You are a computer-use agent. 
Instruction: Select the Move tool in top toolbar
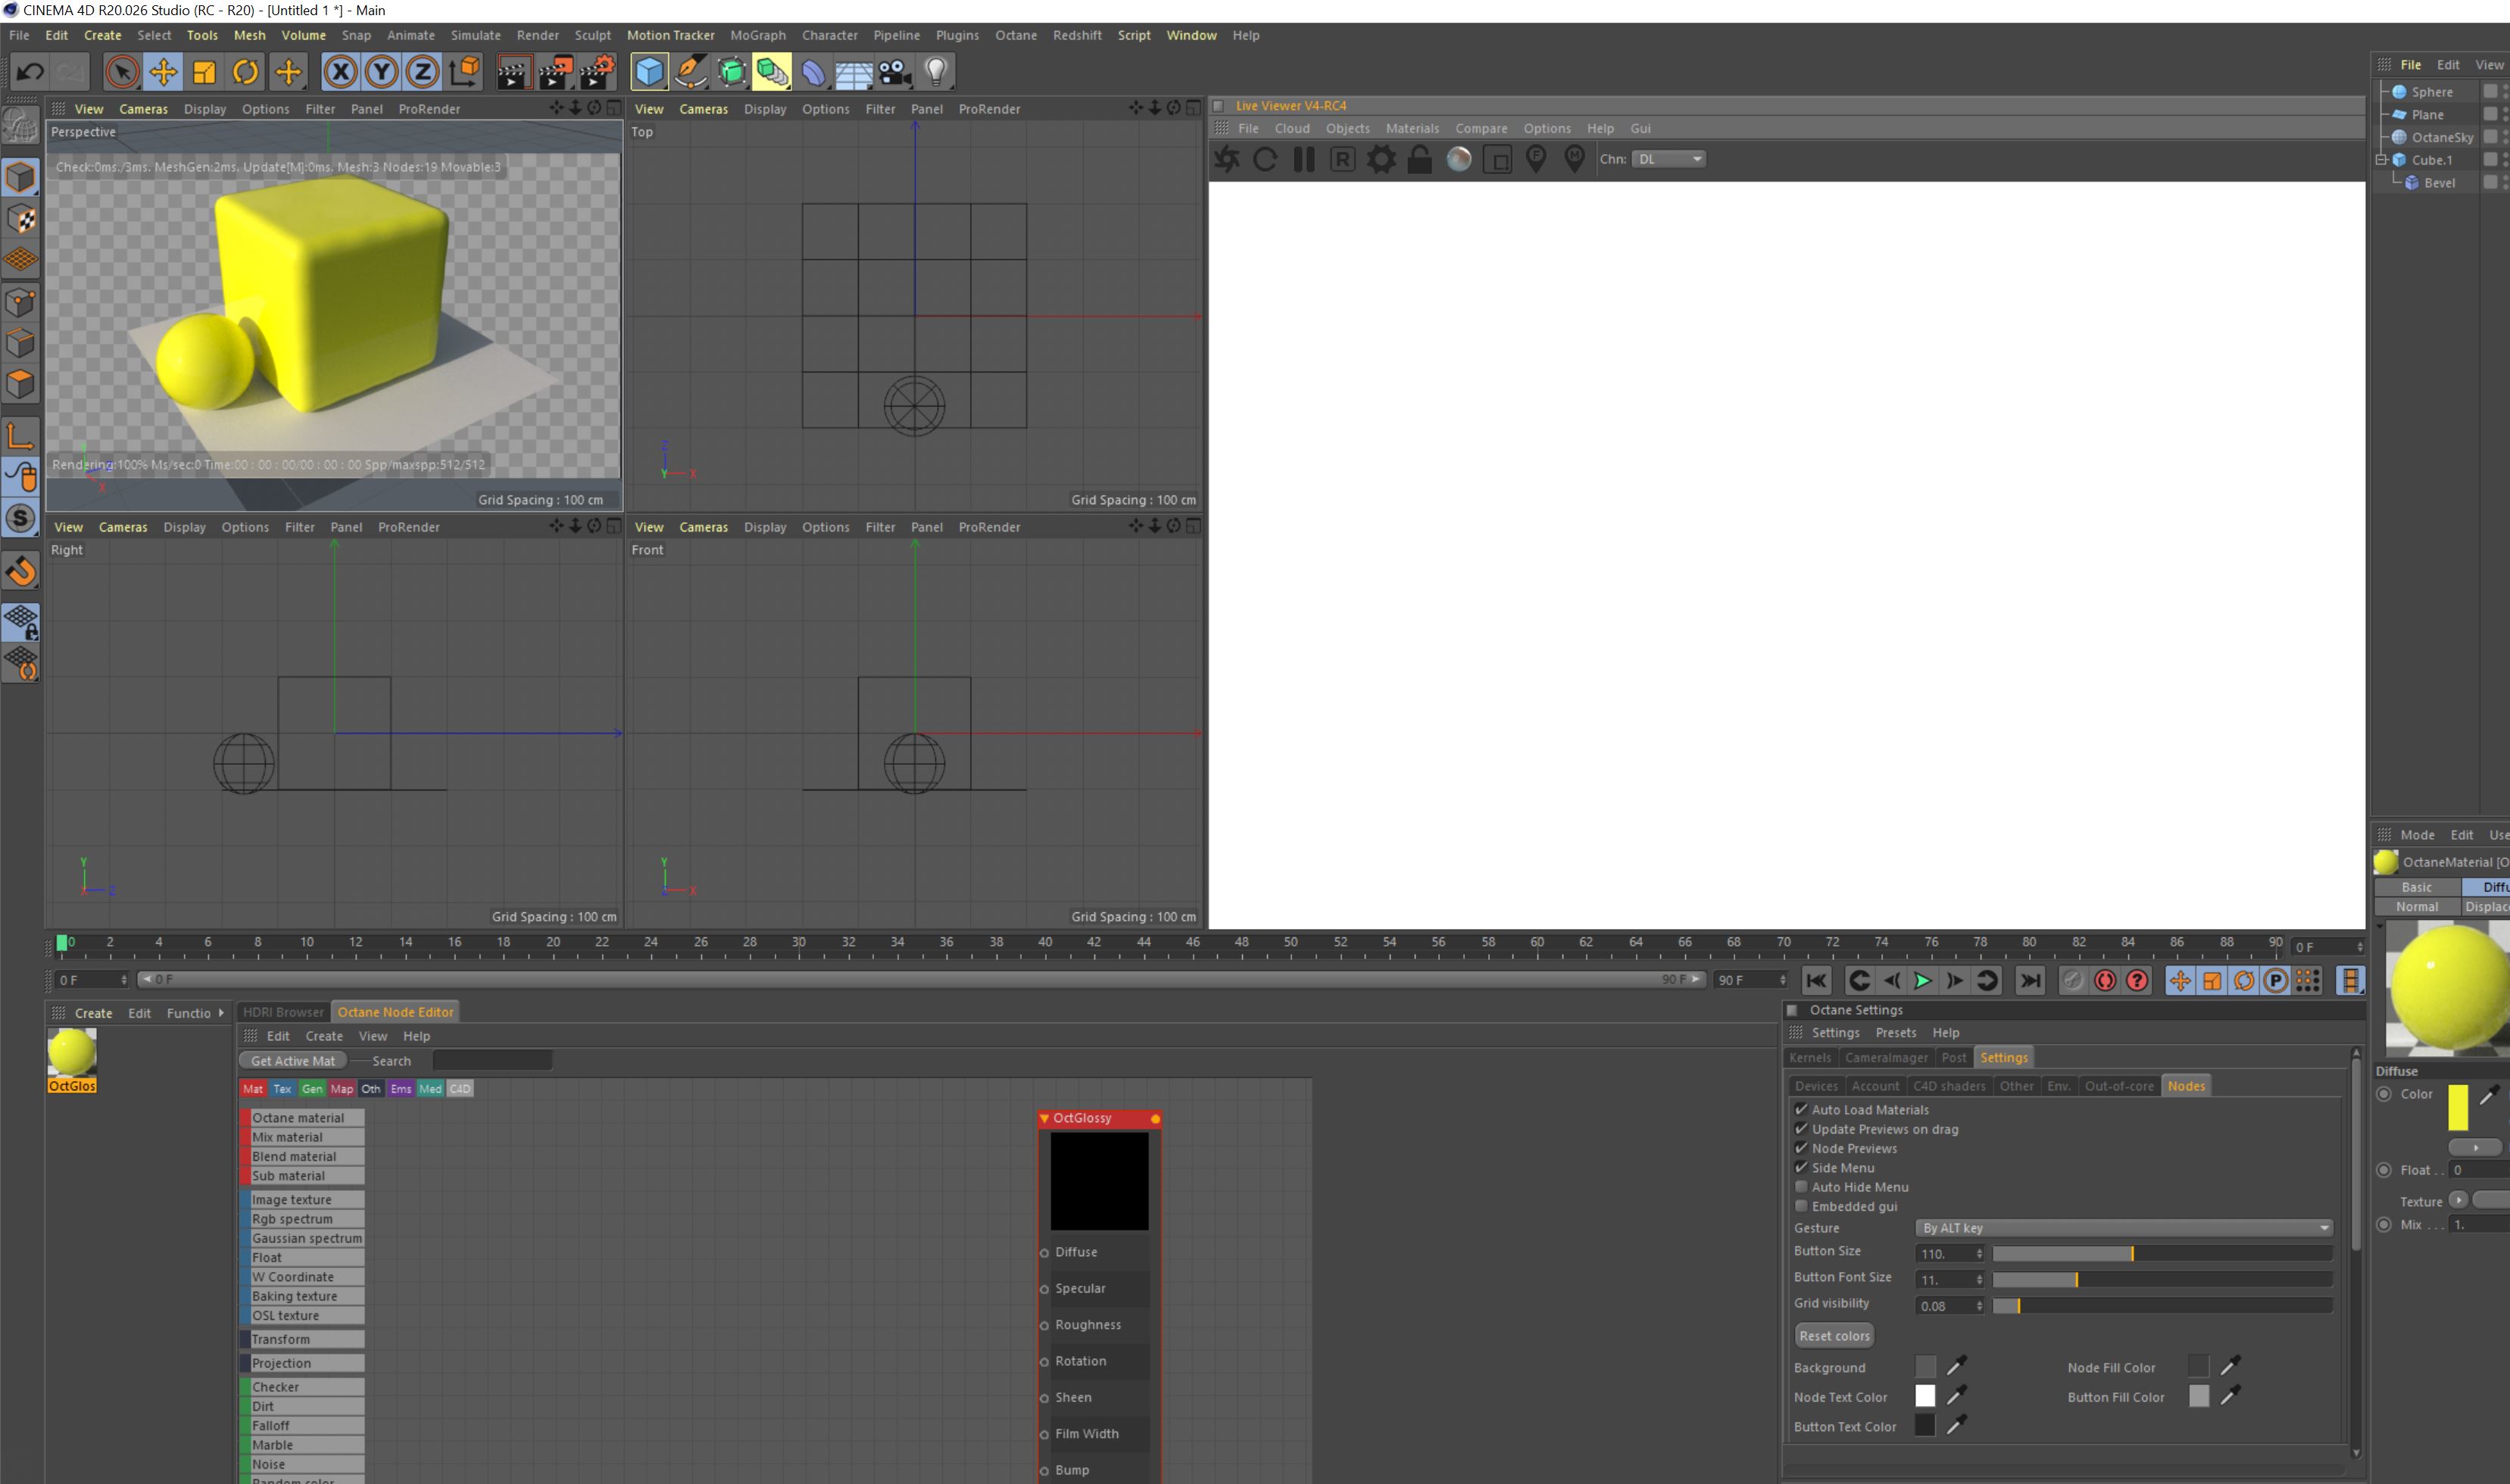163,72
